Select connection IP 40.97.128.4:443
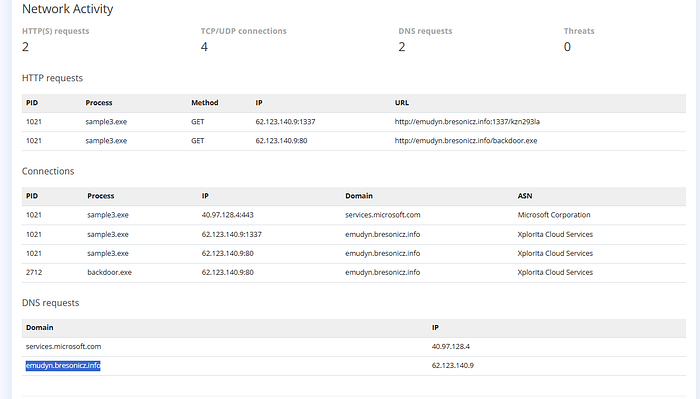This screenshot has height=399, width=700. (227, 215)
